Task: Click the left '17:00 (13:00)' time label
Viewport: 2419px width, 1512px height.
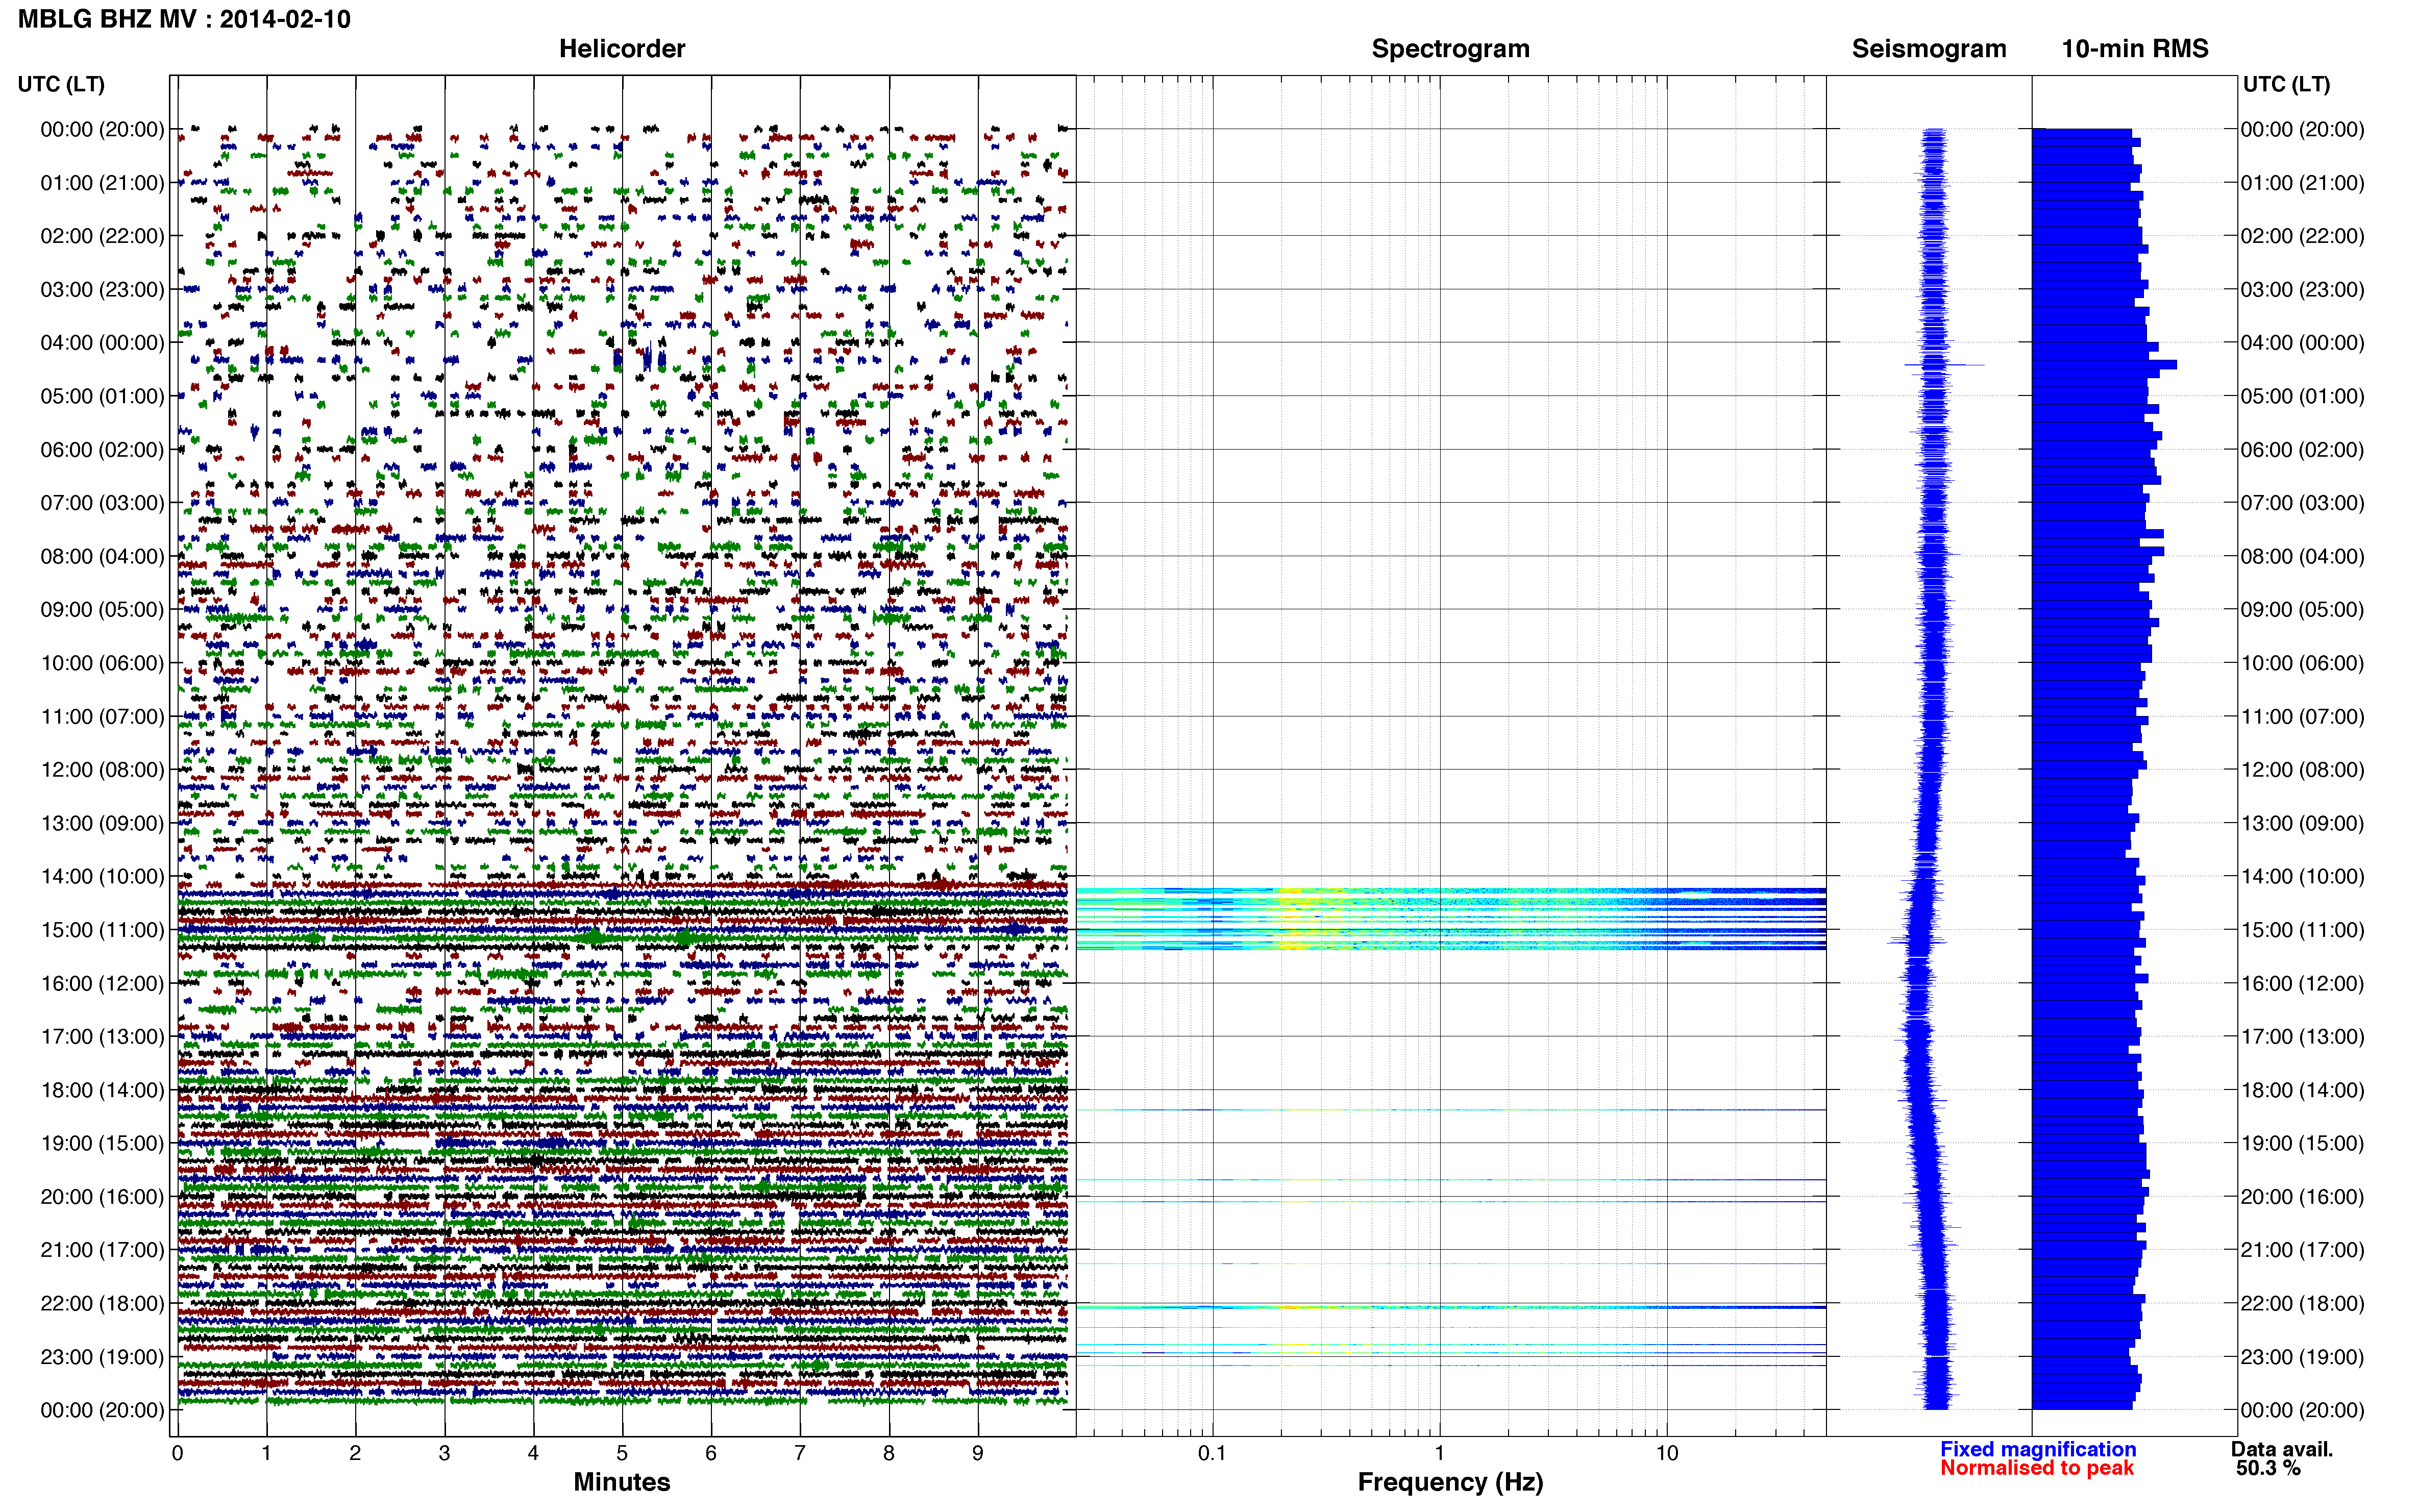Action: pyautogui.click(x=102, y=1037)
